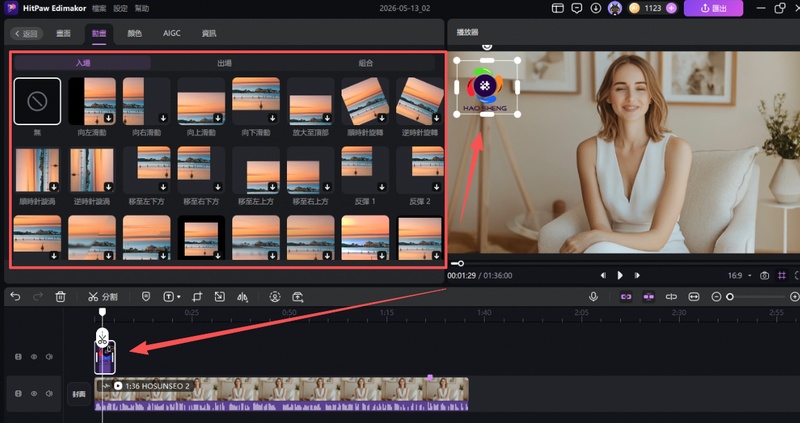Screen dimensions: 800x423
Task: Split the clip with 分割 scissors button
Action: (x=103, y=296)
